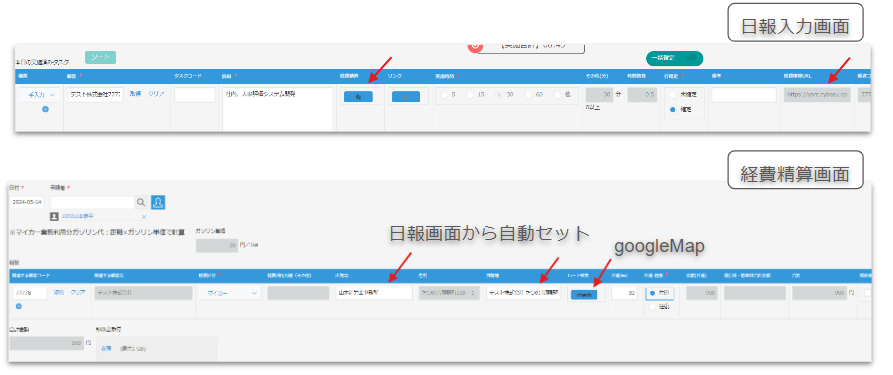Viewport: 893px width, 375px height.
Task: Click クリア link in daily report row
Action: point(157,94)
